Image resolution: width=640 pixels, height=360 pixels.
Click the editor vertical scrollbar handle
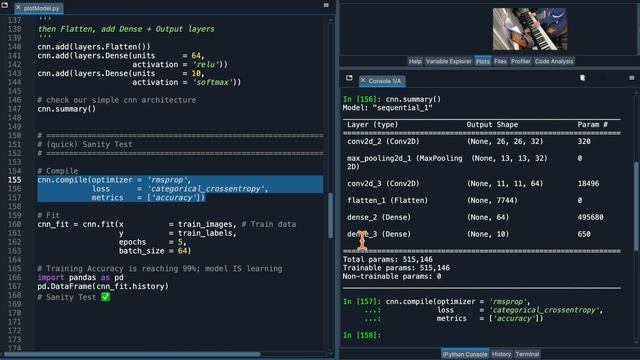tap(330, 215)
